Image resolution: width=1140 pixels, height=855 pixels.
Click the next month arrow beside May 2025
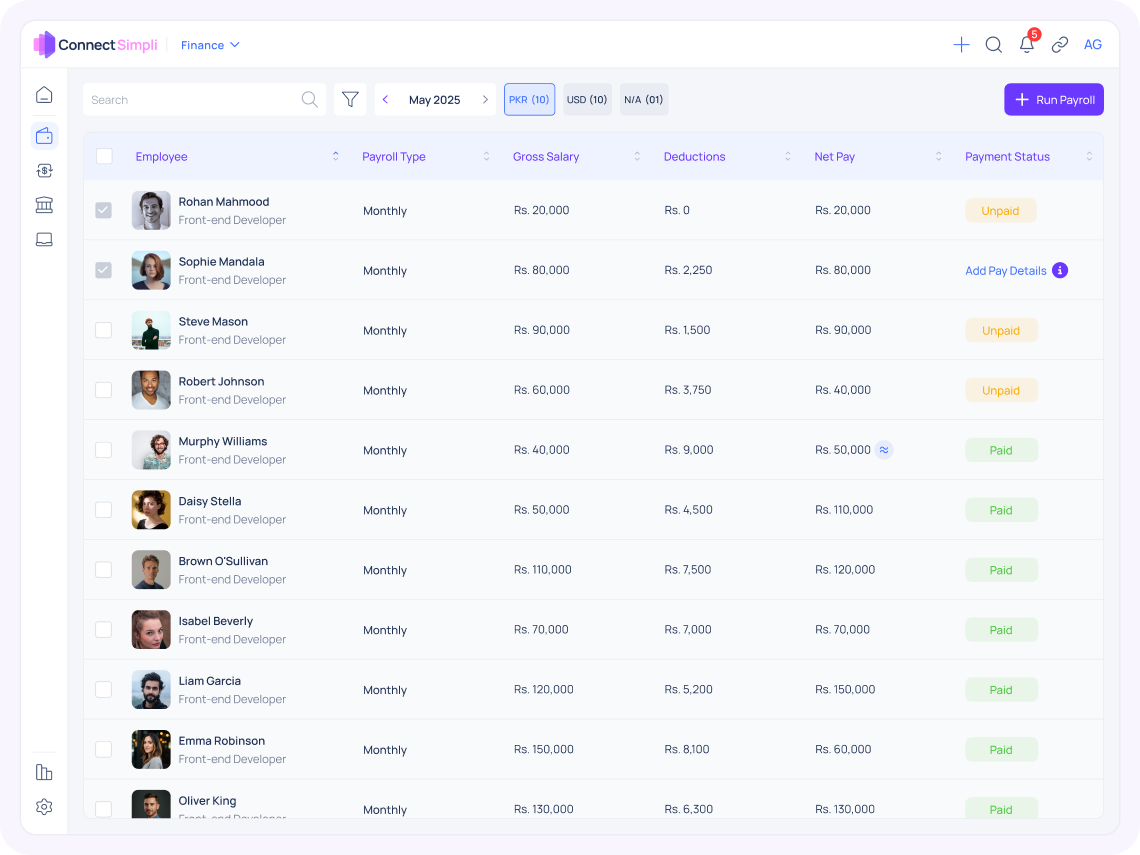coord(486,99)
